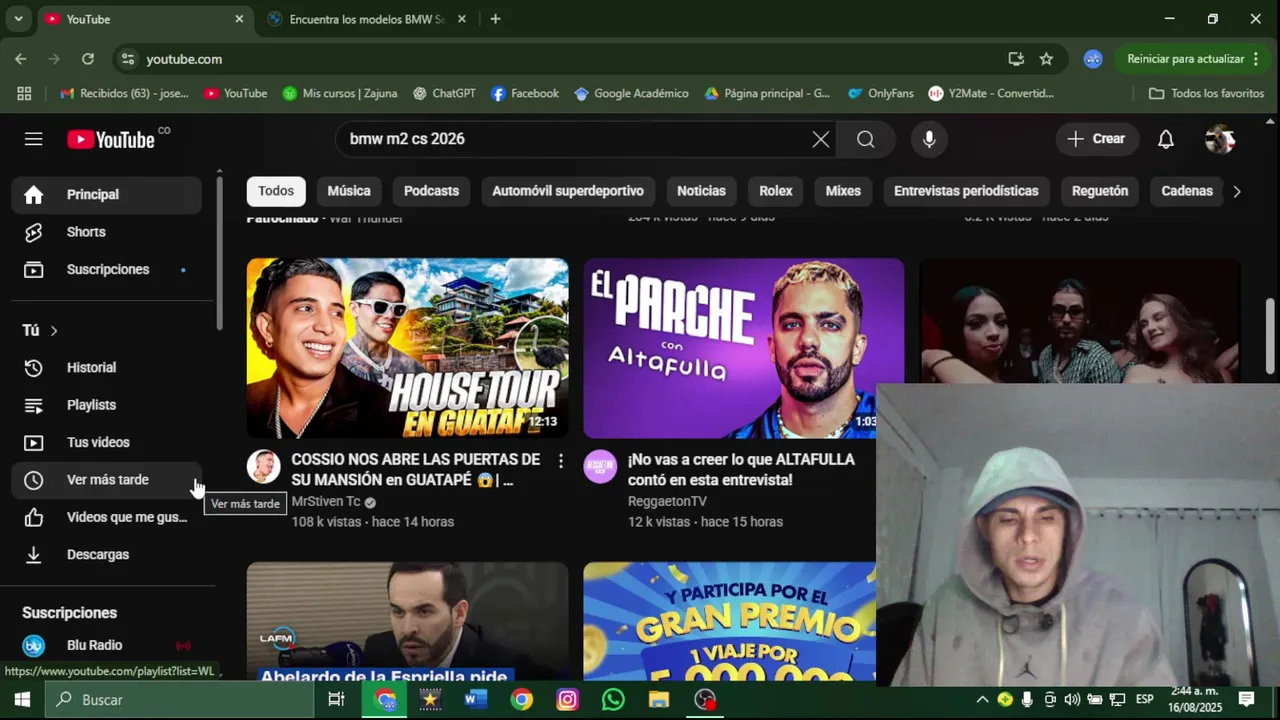
Task: Clear the search box with X
Action: [821, 139]
